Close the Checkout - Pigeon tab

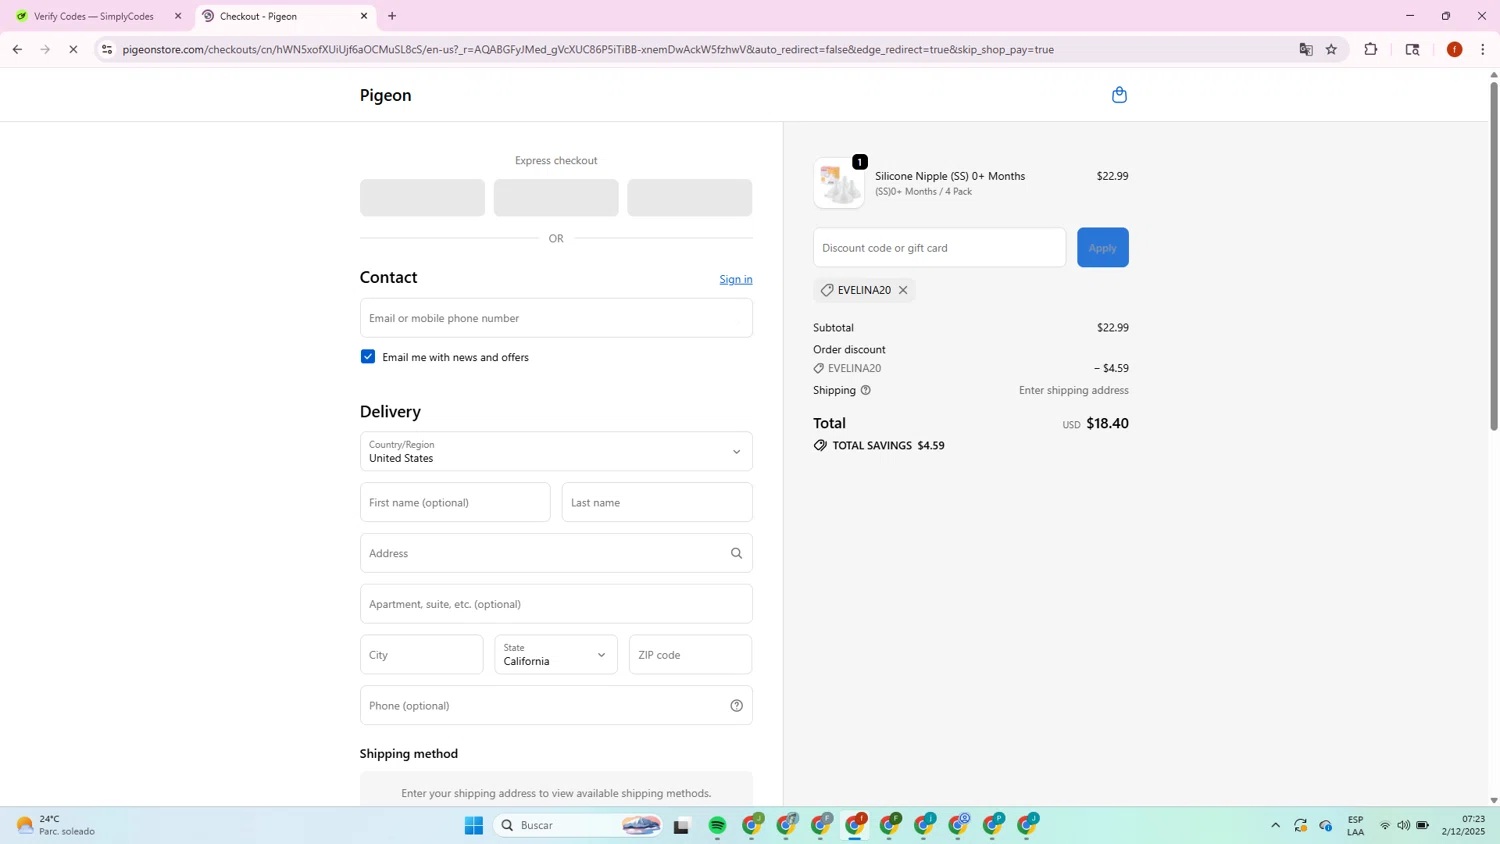364,16
